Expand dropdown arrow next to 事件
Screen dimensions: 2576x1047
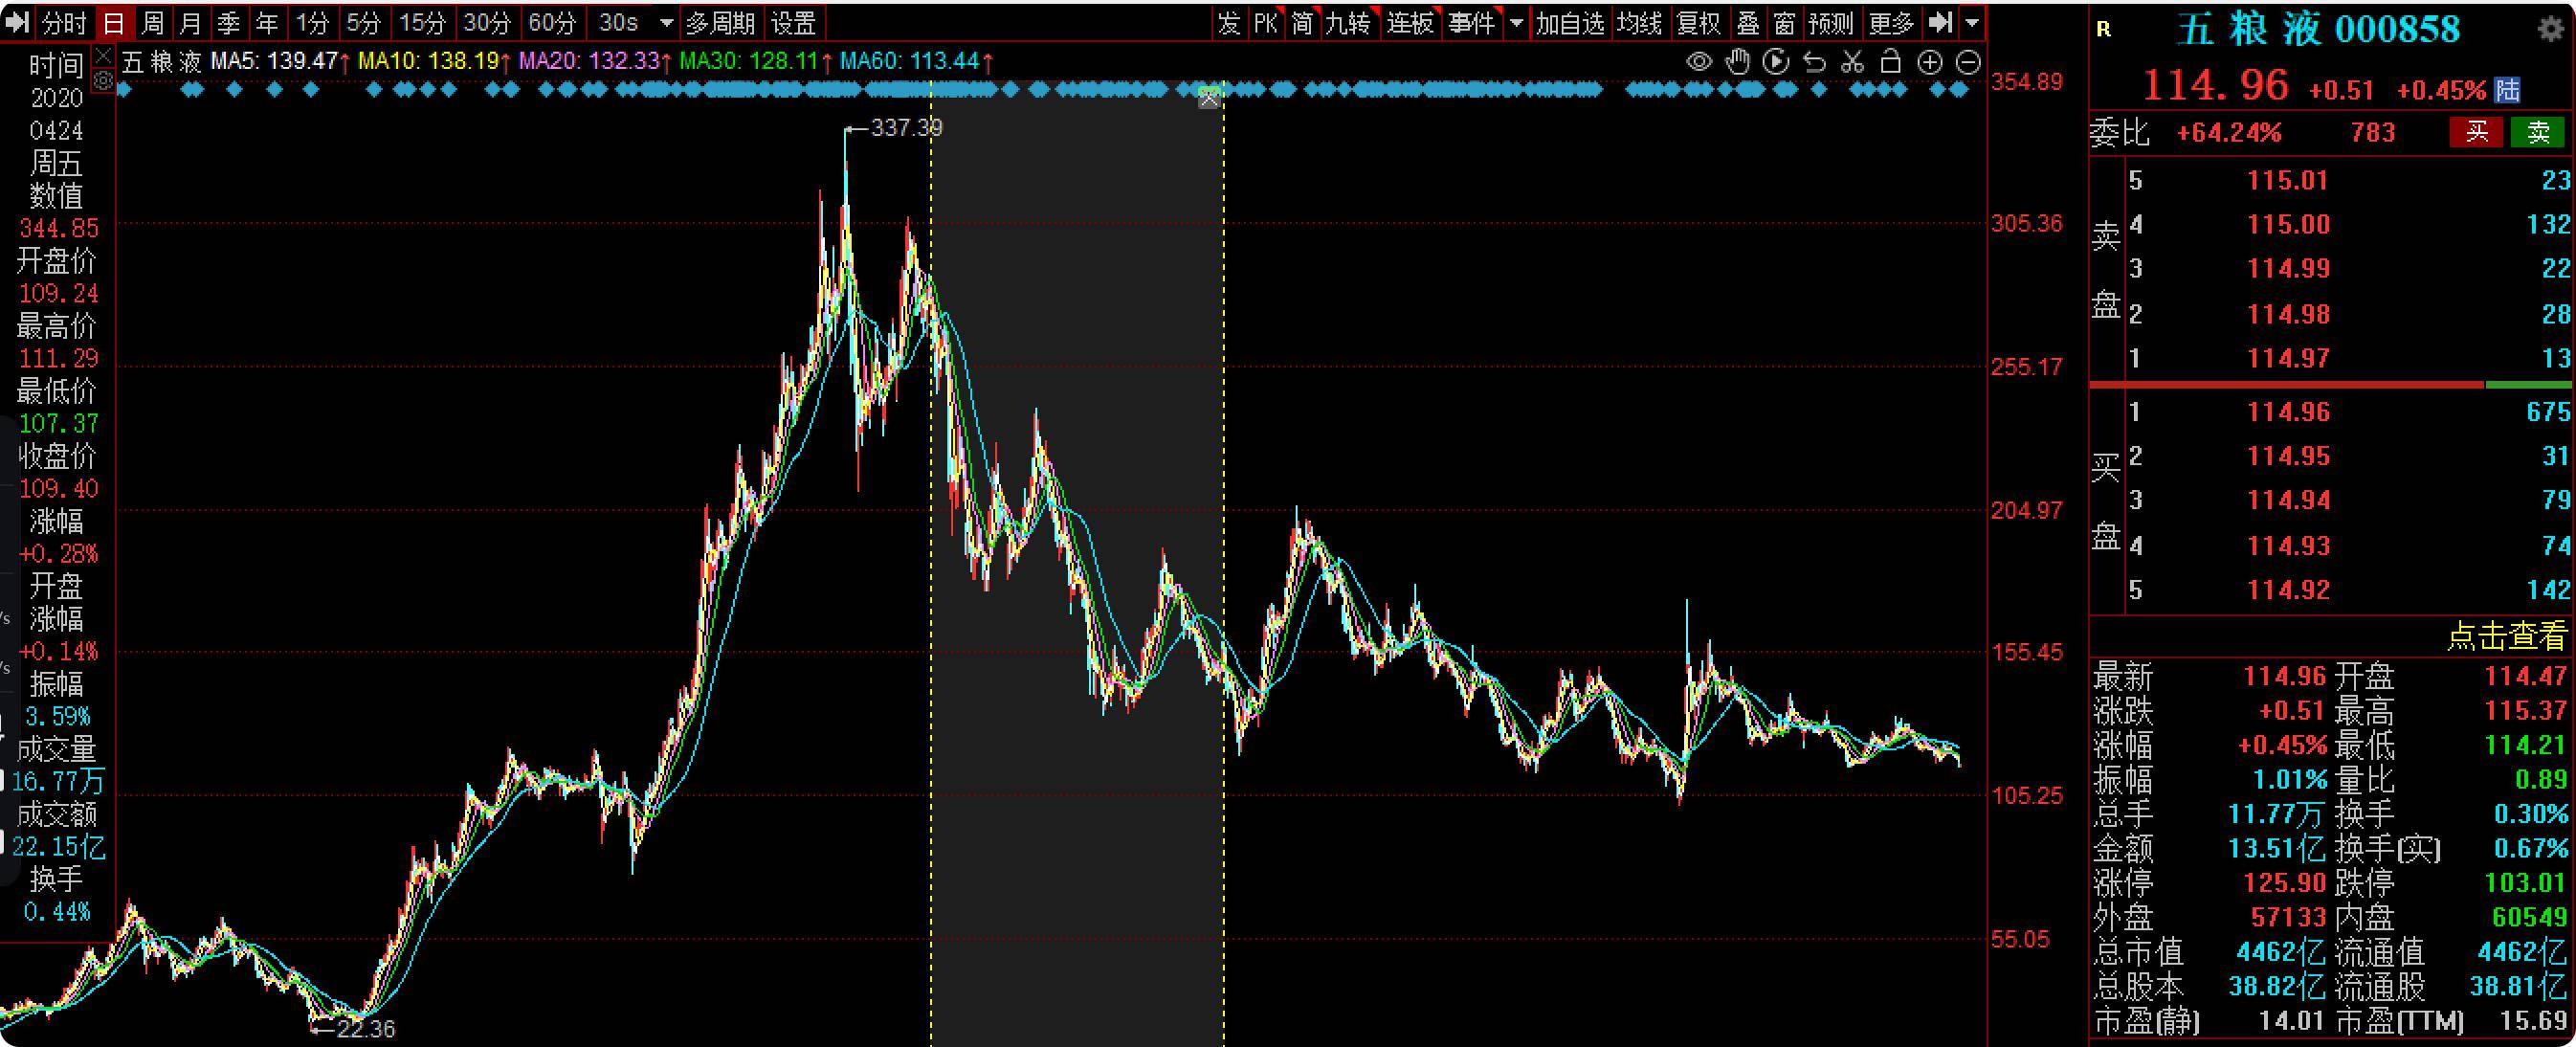click(1516, 22)
